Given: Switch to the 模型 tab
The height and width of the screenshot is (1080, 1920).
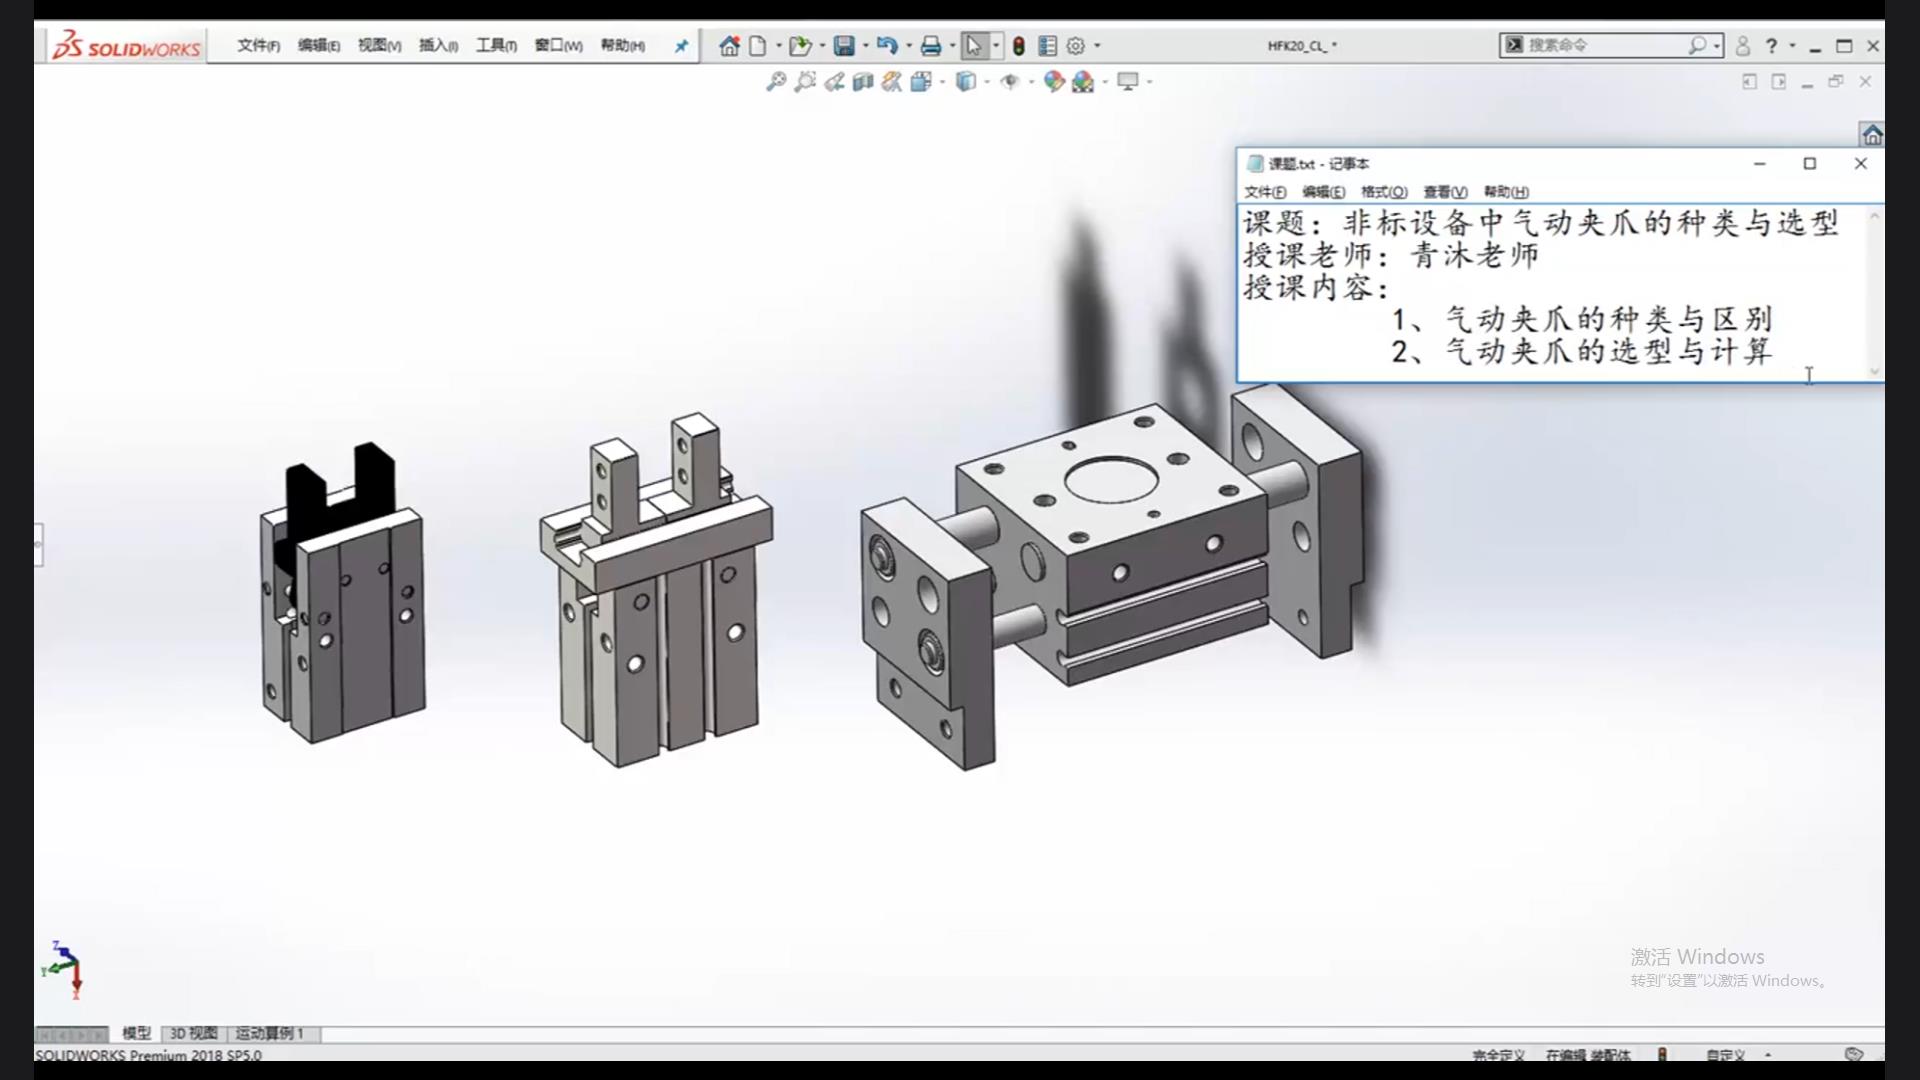Looking at the screenshot, I should coord(136,1033).
